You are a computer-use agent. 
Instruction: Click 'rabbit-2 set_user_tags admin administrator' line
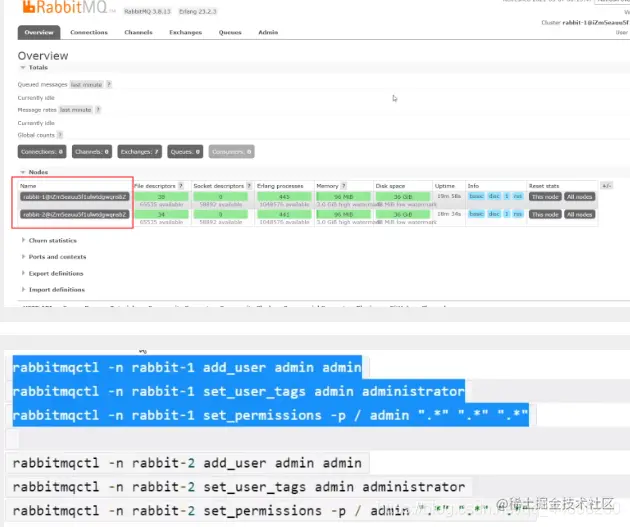pos(239,487)
